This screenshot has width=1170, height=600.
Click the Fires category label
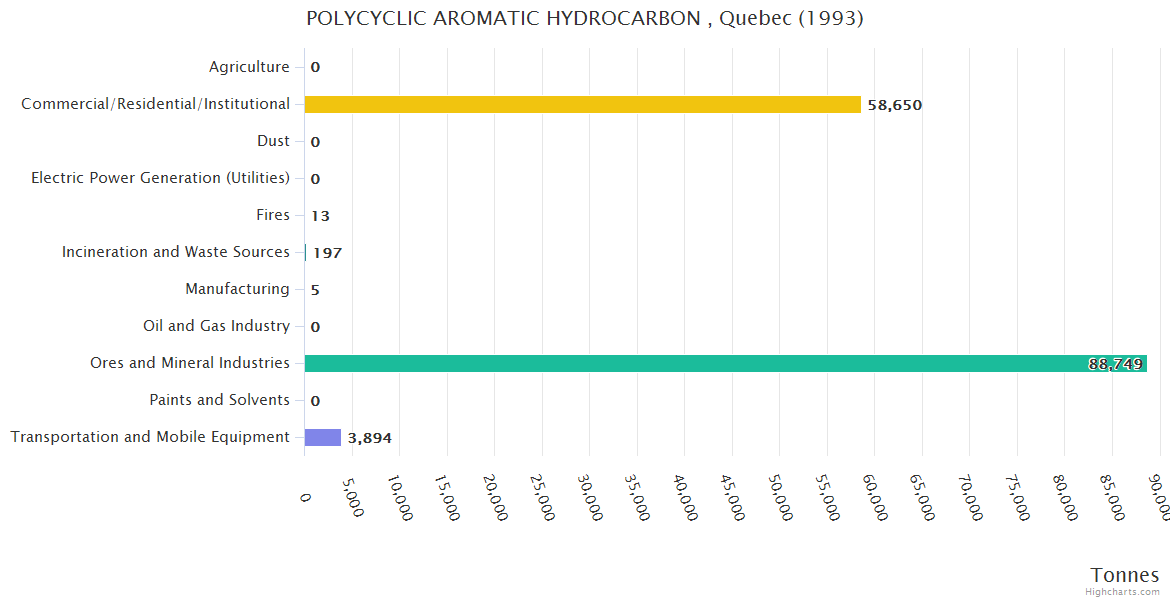[273, 215]
